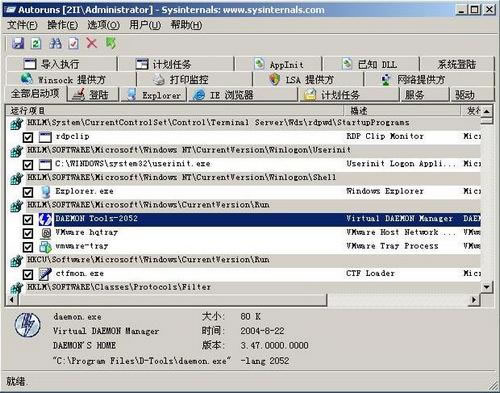Viewport: 500px width, 393px height.
Task: Click the horizontal scrollbar left arrow
Action: pos(12,300)
